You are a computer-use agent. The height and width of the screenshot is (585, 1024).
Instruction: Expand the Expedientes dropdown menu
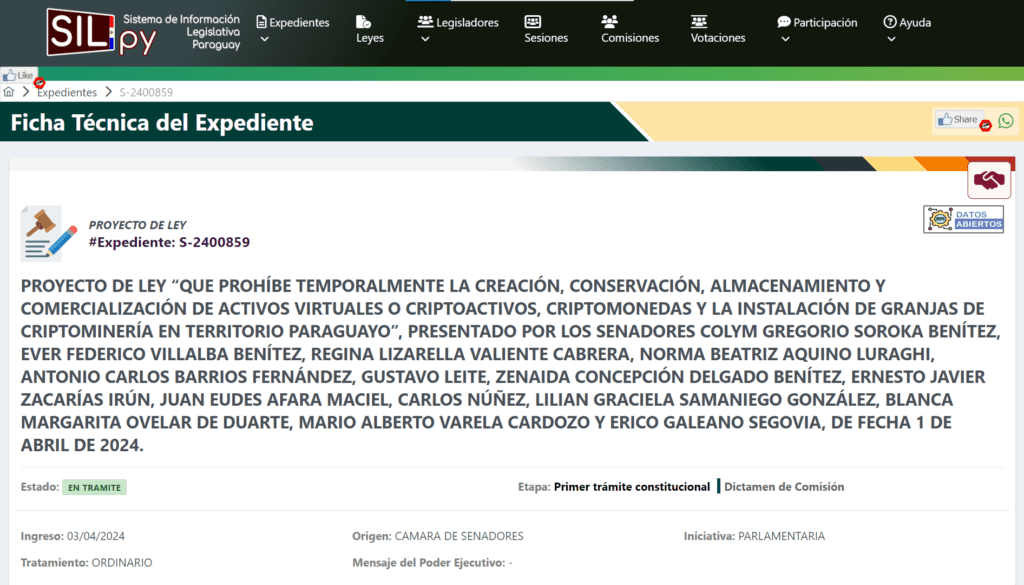pyautogui.click(x=293, y=29)
